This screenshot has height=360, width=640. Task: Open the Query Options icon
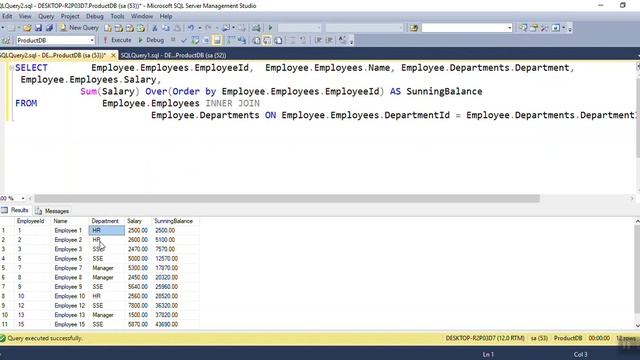click(x=206, y=40)
